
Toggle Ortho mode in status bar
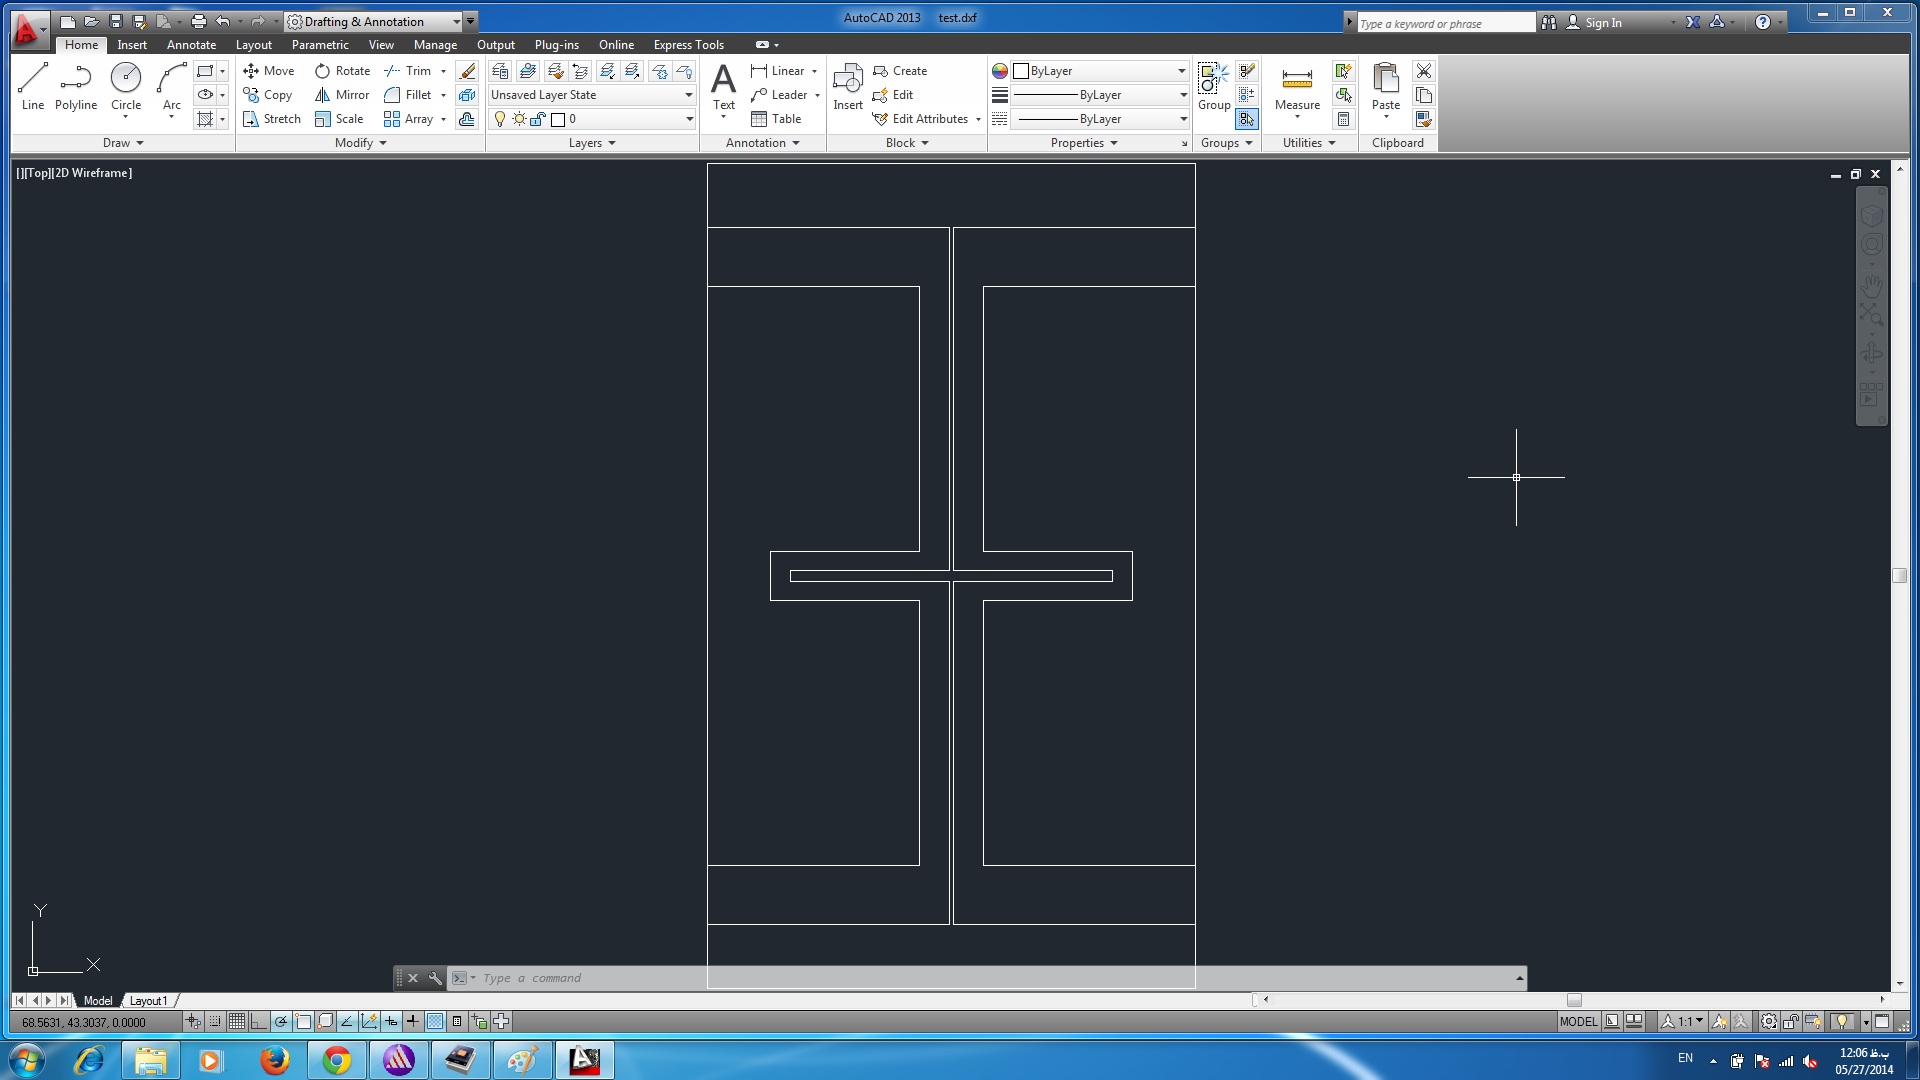(259, 1021)
